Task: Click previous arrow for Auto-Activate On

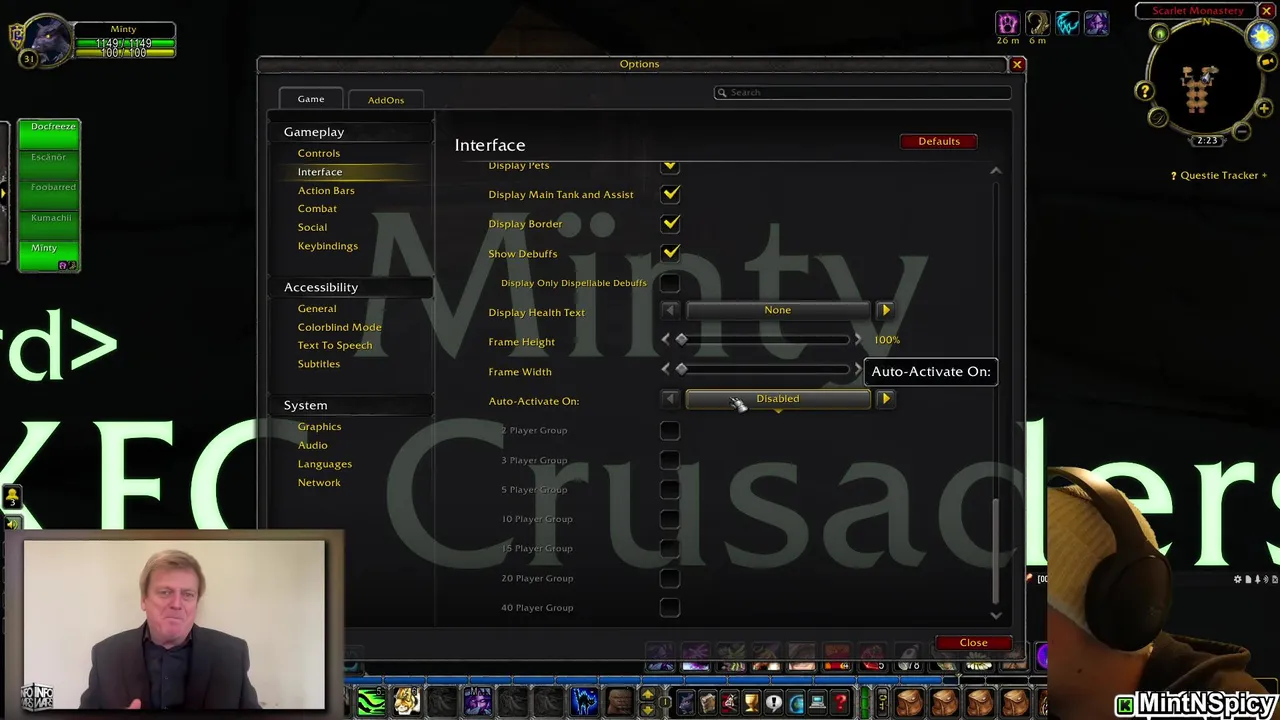Action: pos(670,399)
